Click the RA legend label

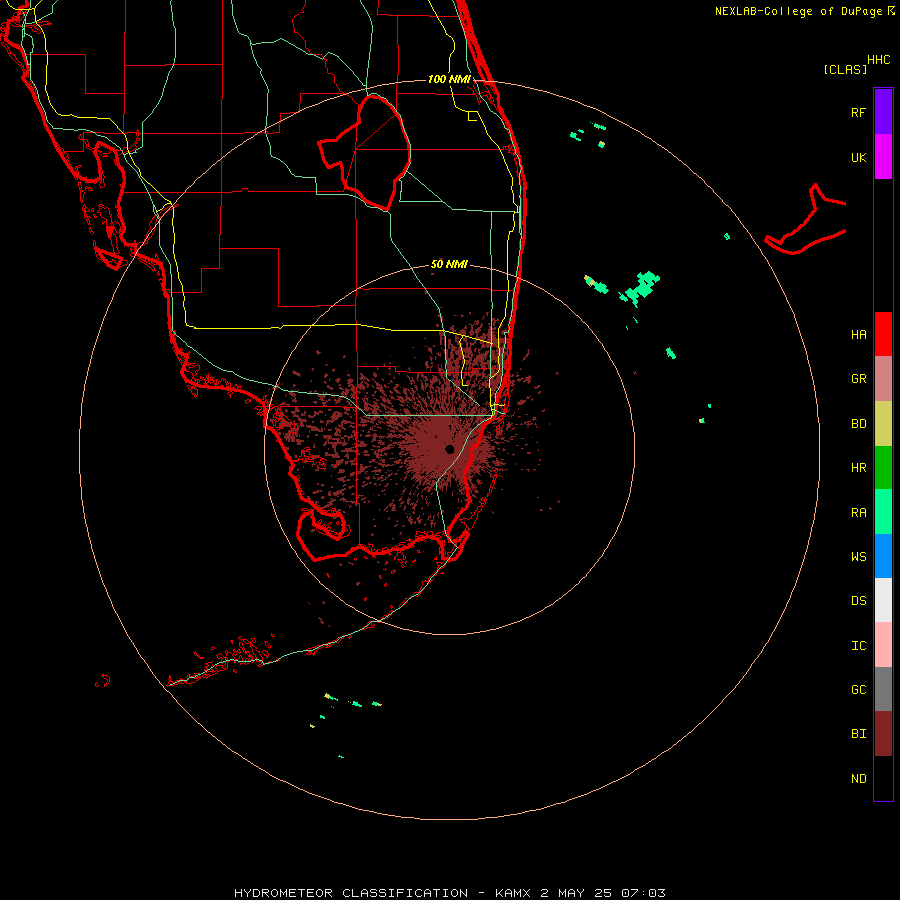tap(858, 513)
